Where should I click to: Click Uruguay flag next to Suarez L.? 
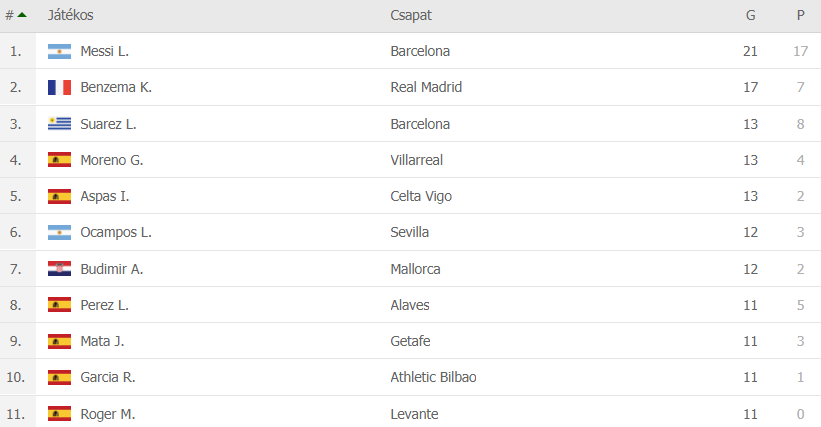(x=59, y=124)
